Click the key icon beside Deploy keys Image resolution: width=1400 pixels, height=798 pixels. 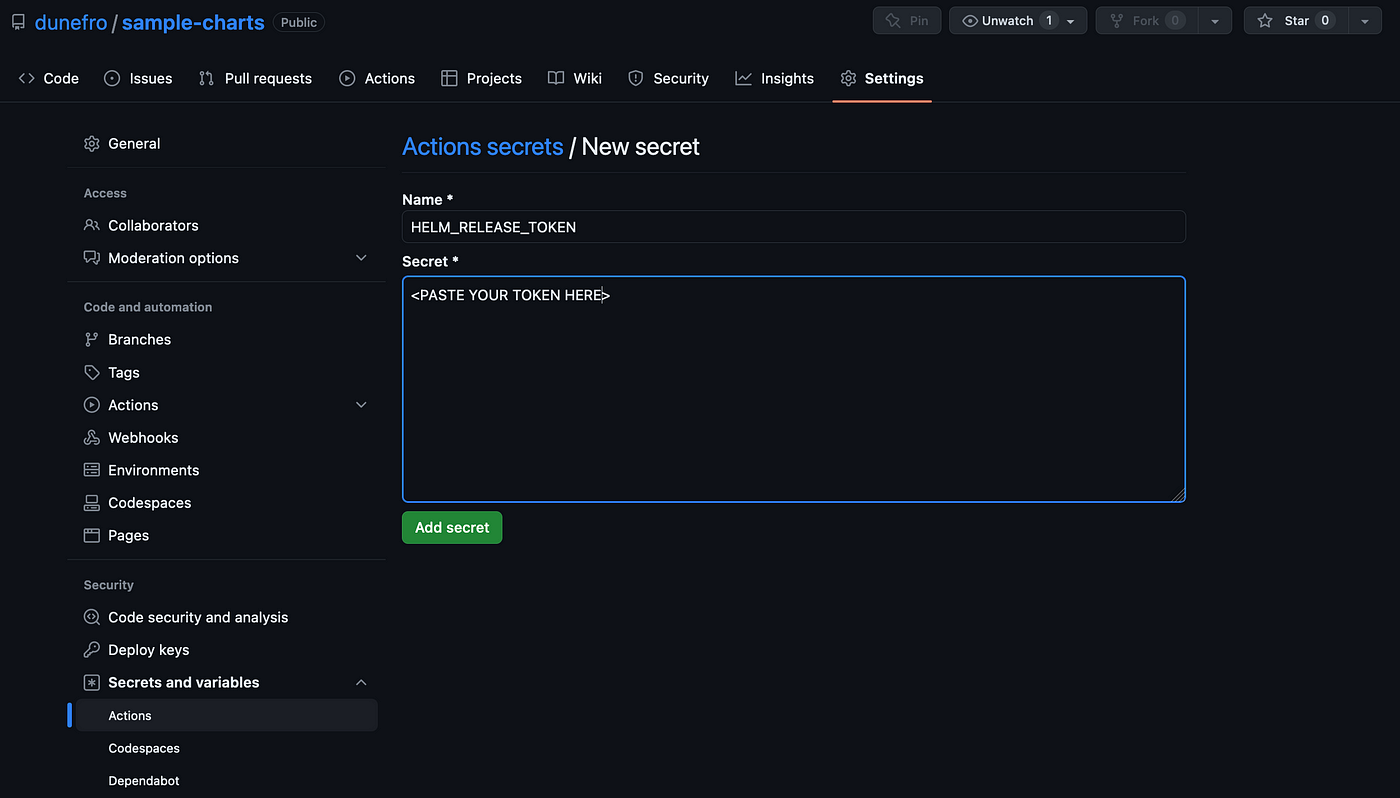pyautogui.click(x=92, y=650)
